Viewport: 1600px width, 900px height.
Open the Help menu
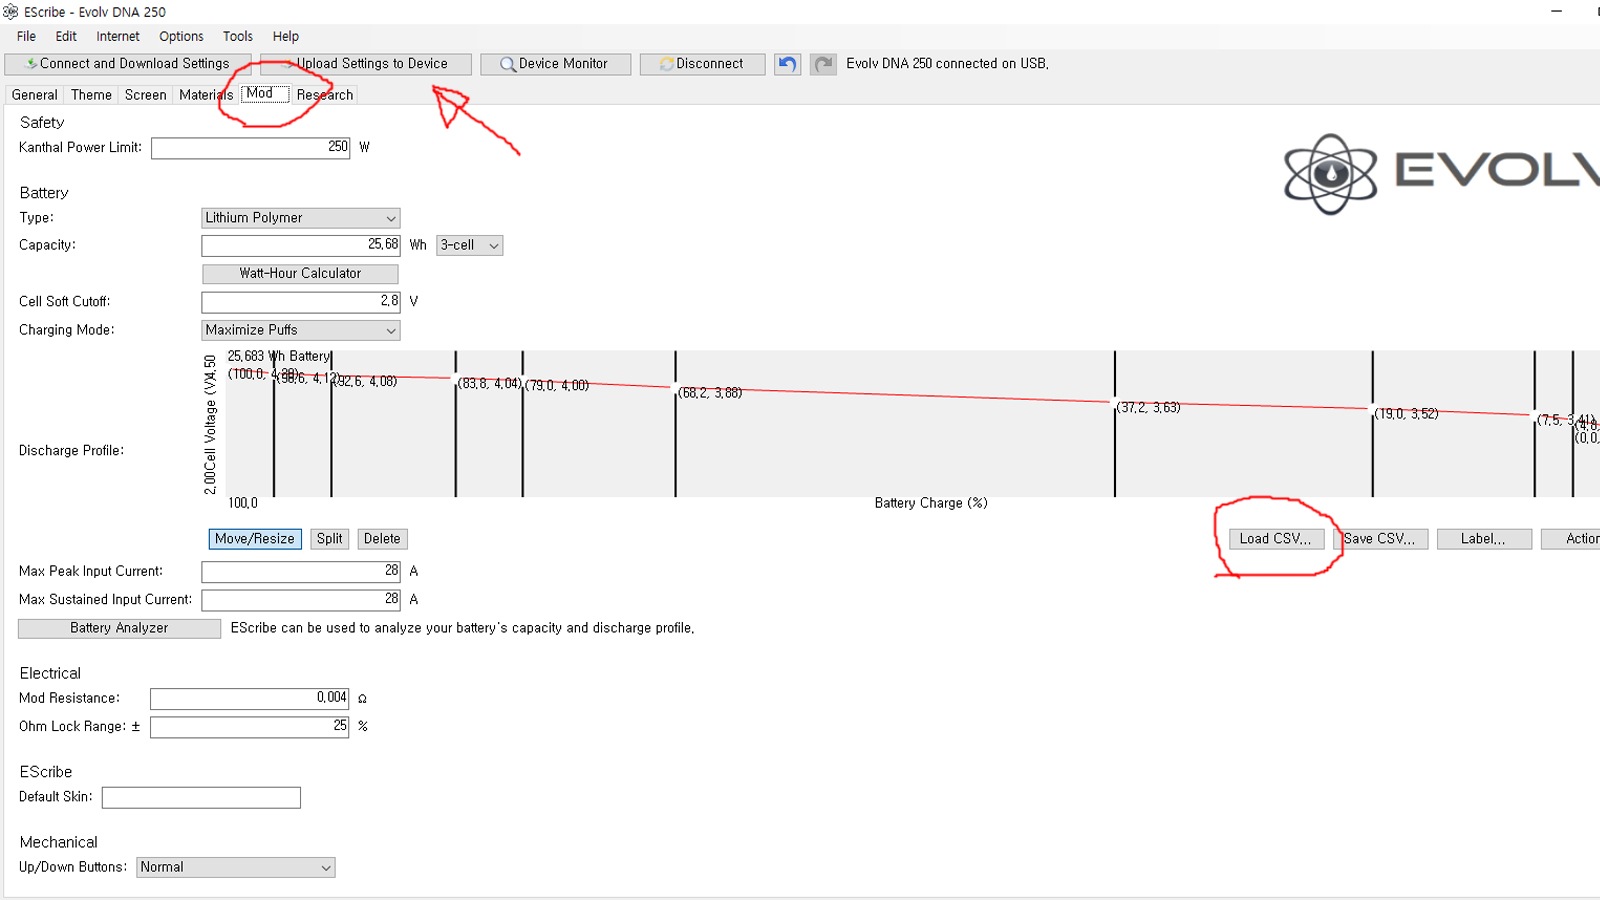[286, 36]
